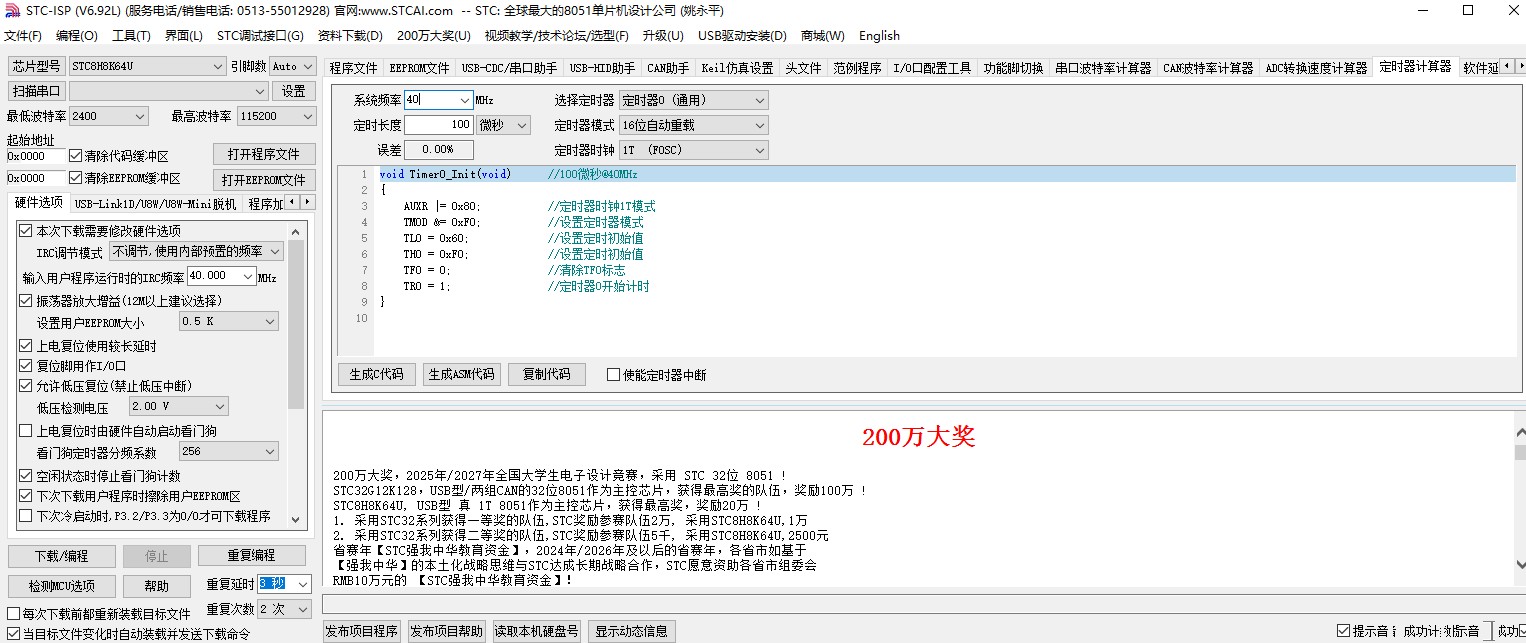The width and height of the screenshot is (1526, 643).
Task: Open the watchdog divider 256 dropdown
Action: 228,451
